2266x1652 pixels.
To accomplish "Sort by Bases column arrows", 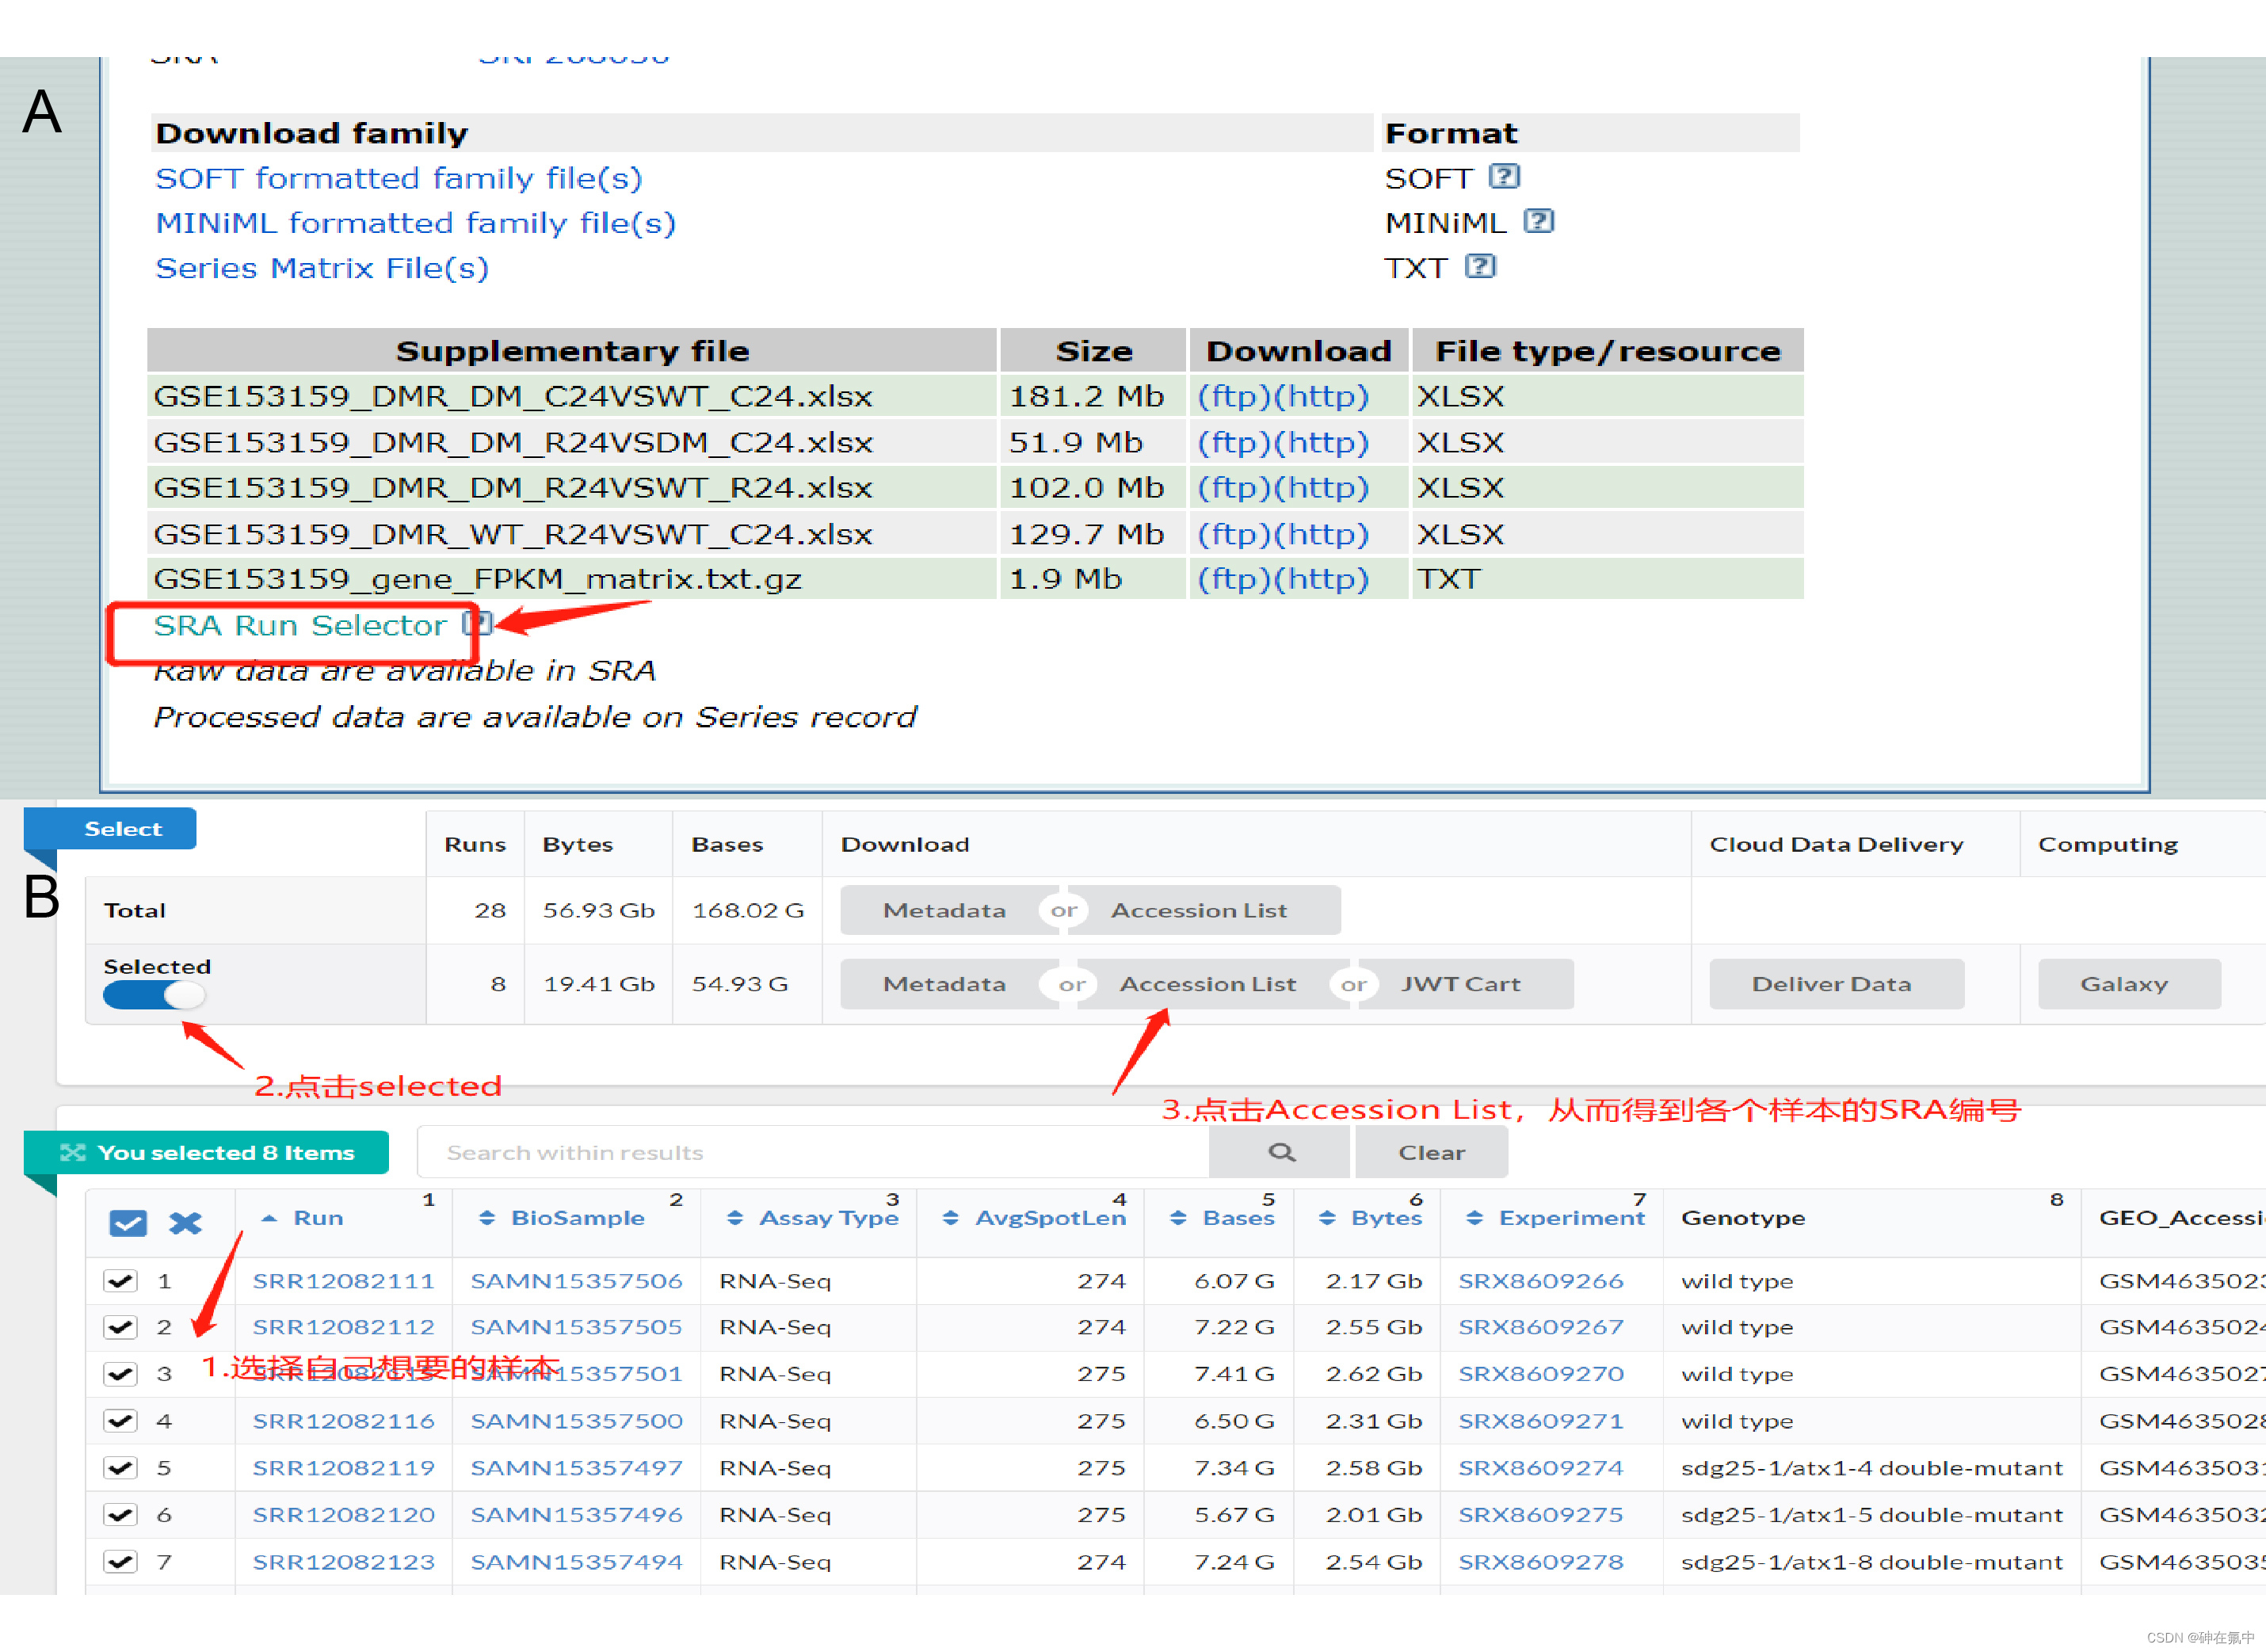I will coord(1178,1218).
